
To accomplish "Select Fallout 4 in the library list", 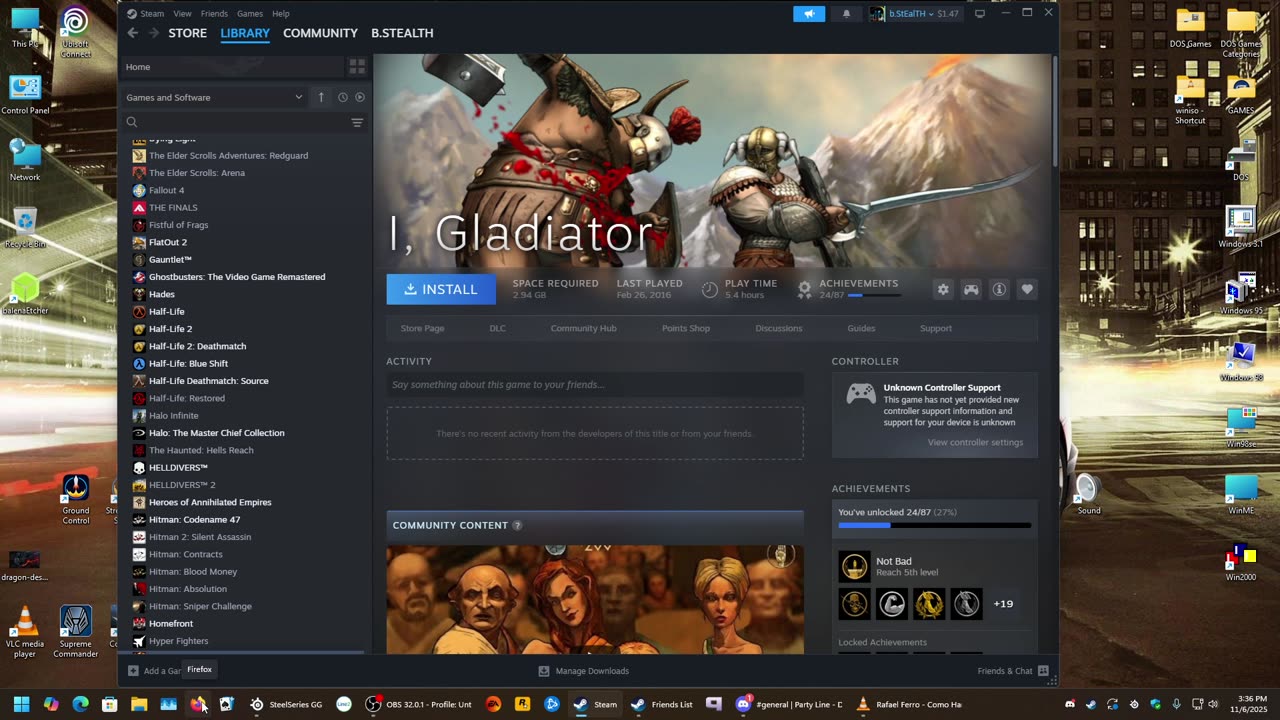I will coord(166,190).
